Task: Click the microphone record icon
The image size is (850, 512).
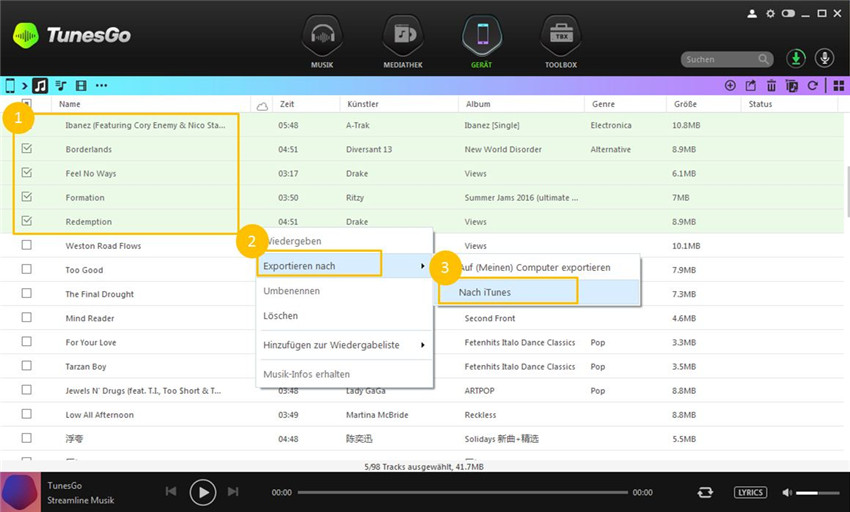Action: (x=825, y=58)
